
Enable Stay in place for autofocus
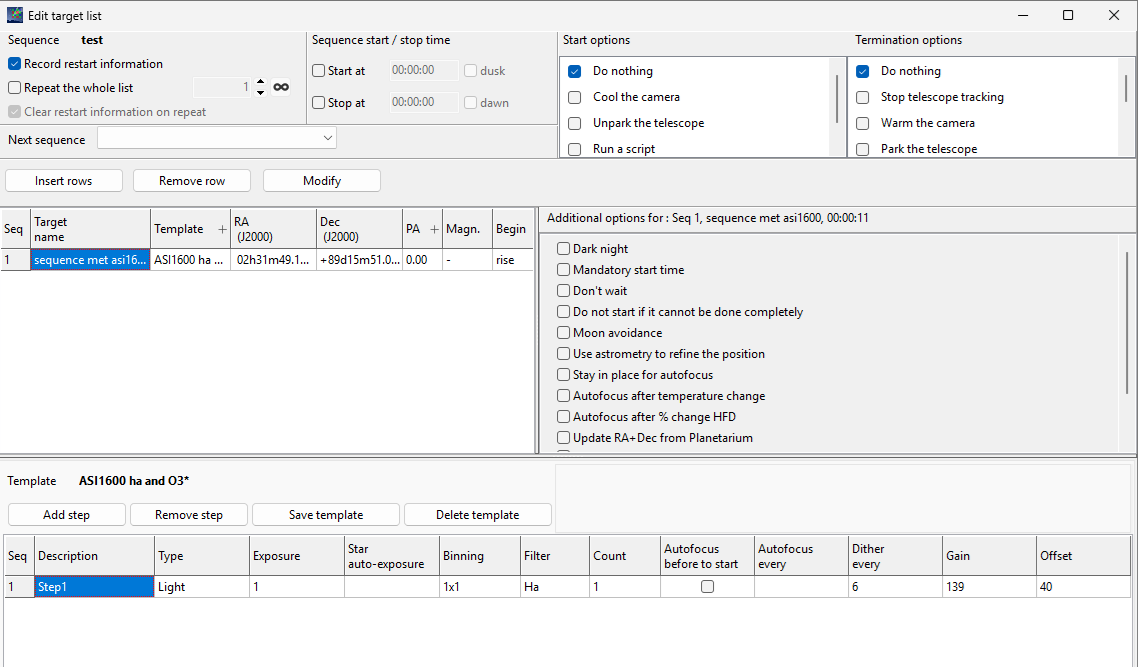[563, 375]
